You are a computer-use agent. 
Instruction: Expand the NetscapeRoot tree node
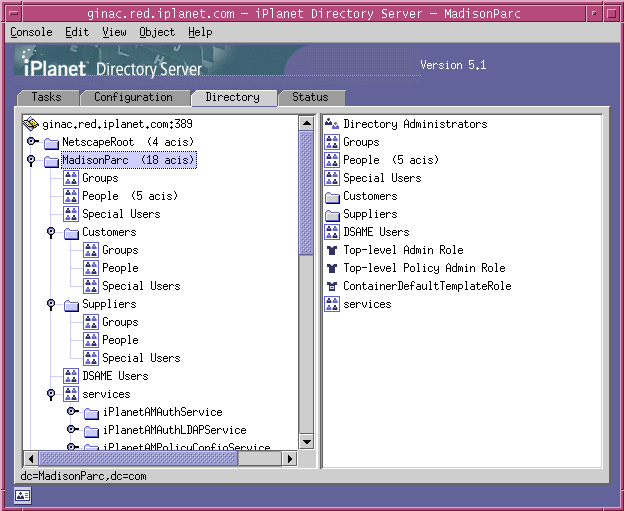pos(32,141)
